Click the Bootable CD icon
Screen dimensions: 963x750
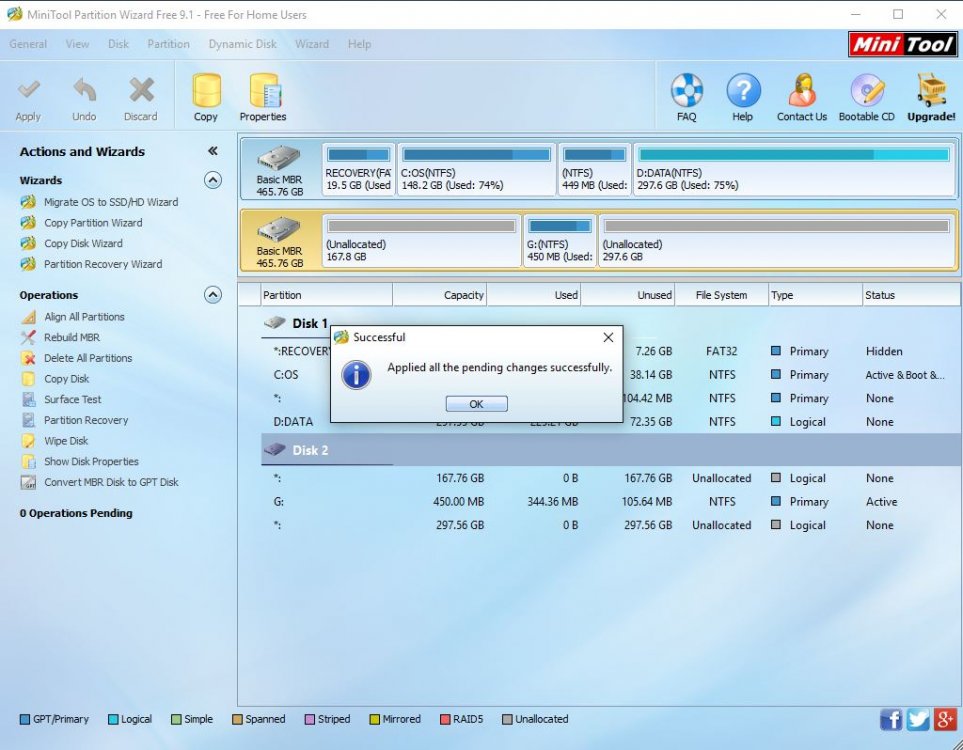866,92
